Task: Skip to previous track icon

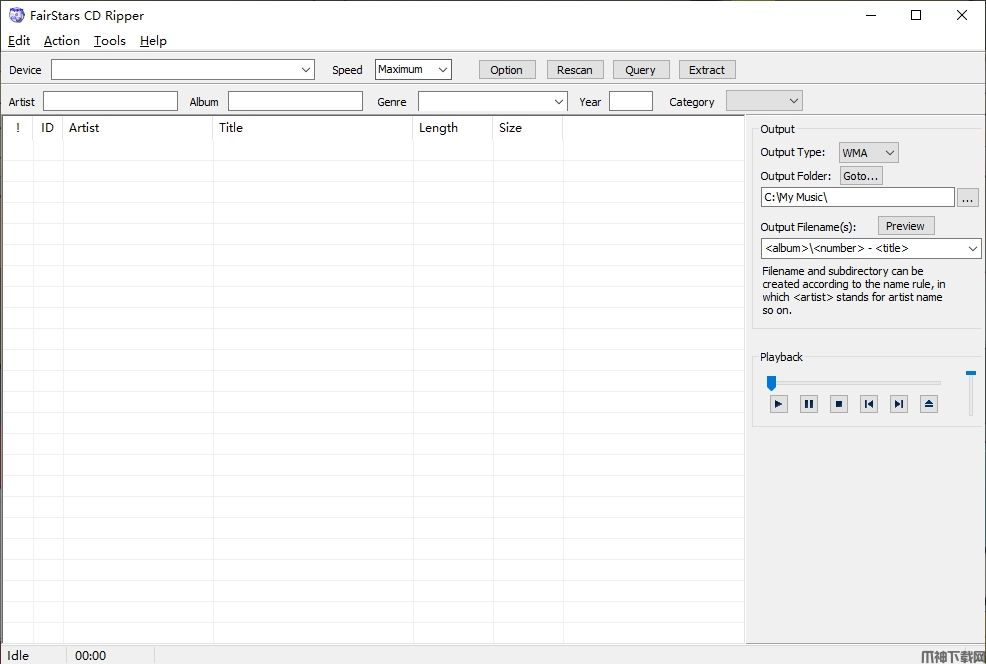Action: pyautogui.click(x=869, y=404)
